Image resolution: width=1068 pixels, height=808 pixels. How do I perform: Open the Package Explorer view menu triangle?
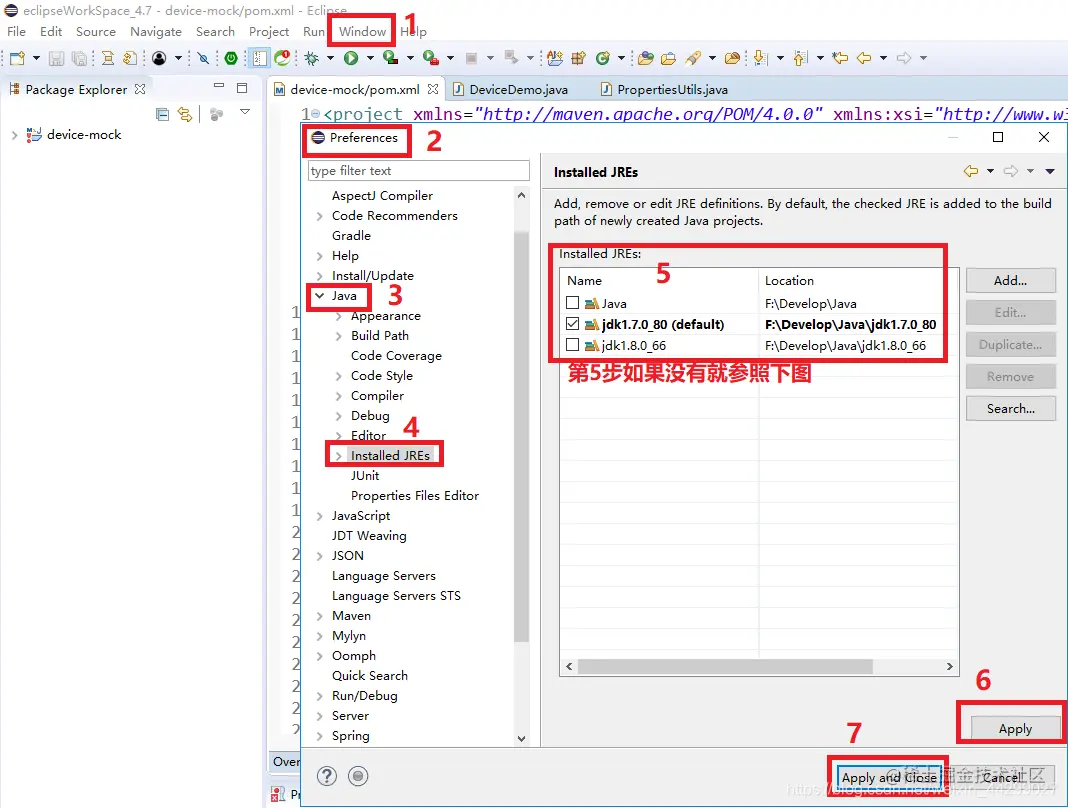[x=245, y=112]
